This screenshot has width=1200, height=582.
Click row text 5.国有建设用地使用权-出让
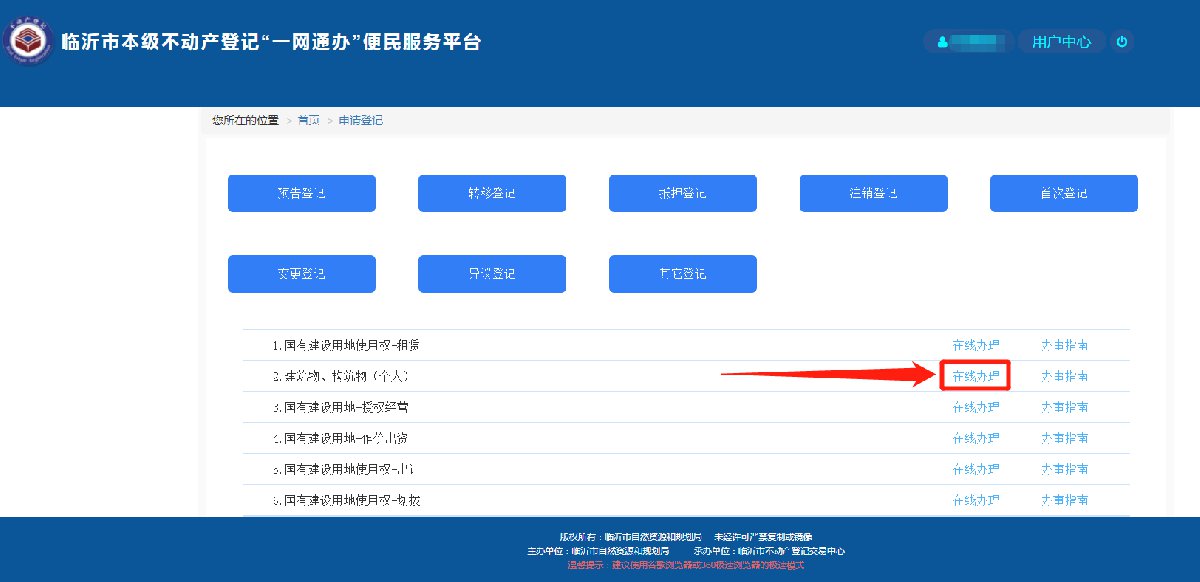(346, 469)
